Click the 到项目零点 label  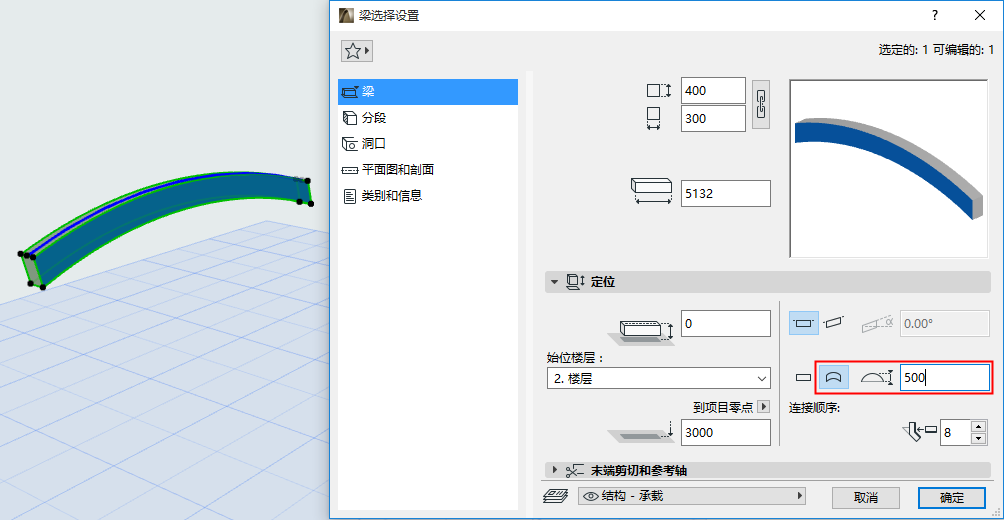pos(723,407)
